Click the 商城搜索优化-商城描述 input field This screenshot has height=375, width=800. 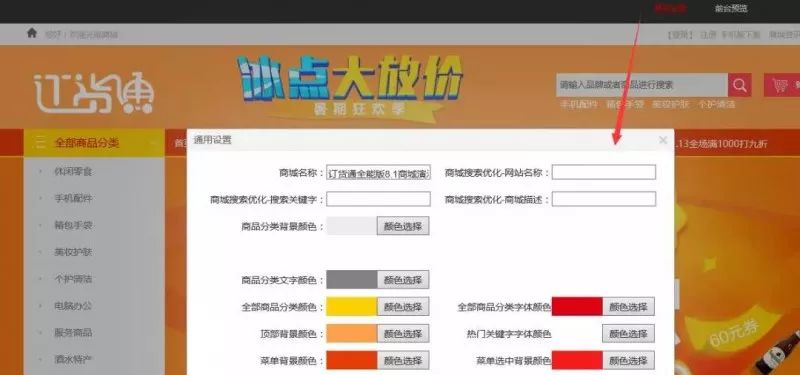tap(604, 199)
